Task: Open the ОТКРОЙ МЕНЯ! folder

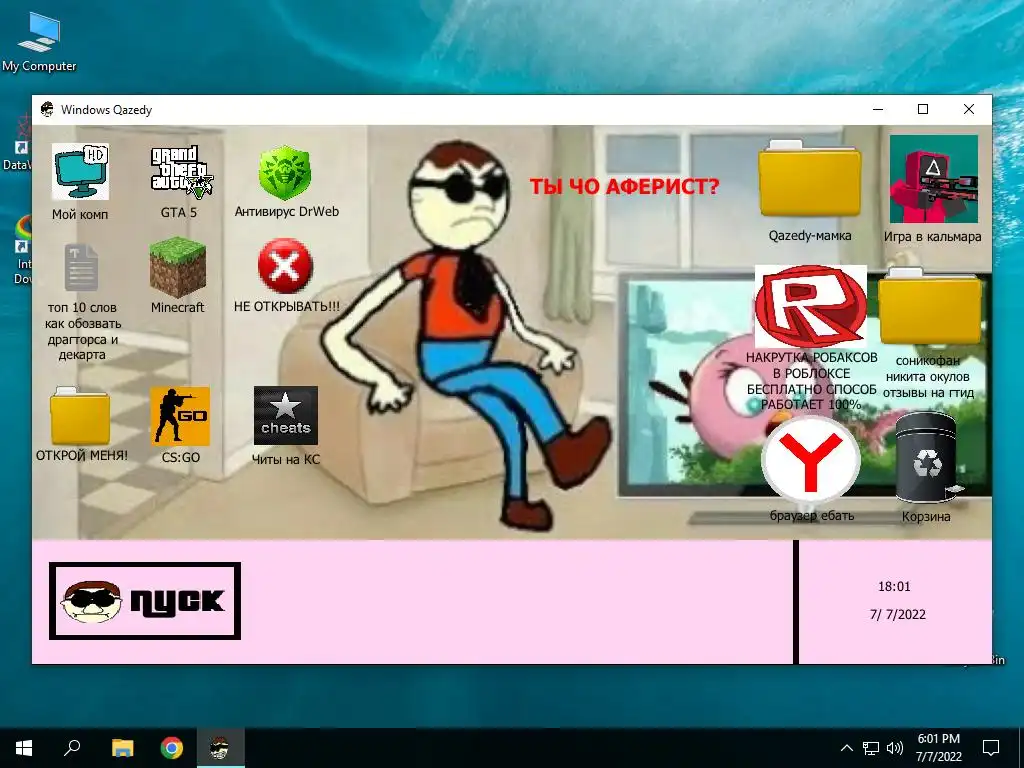Action: pos(80,415)
